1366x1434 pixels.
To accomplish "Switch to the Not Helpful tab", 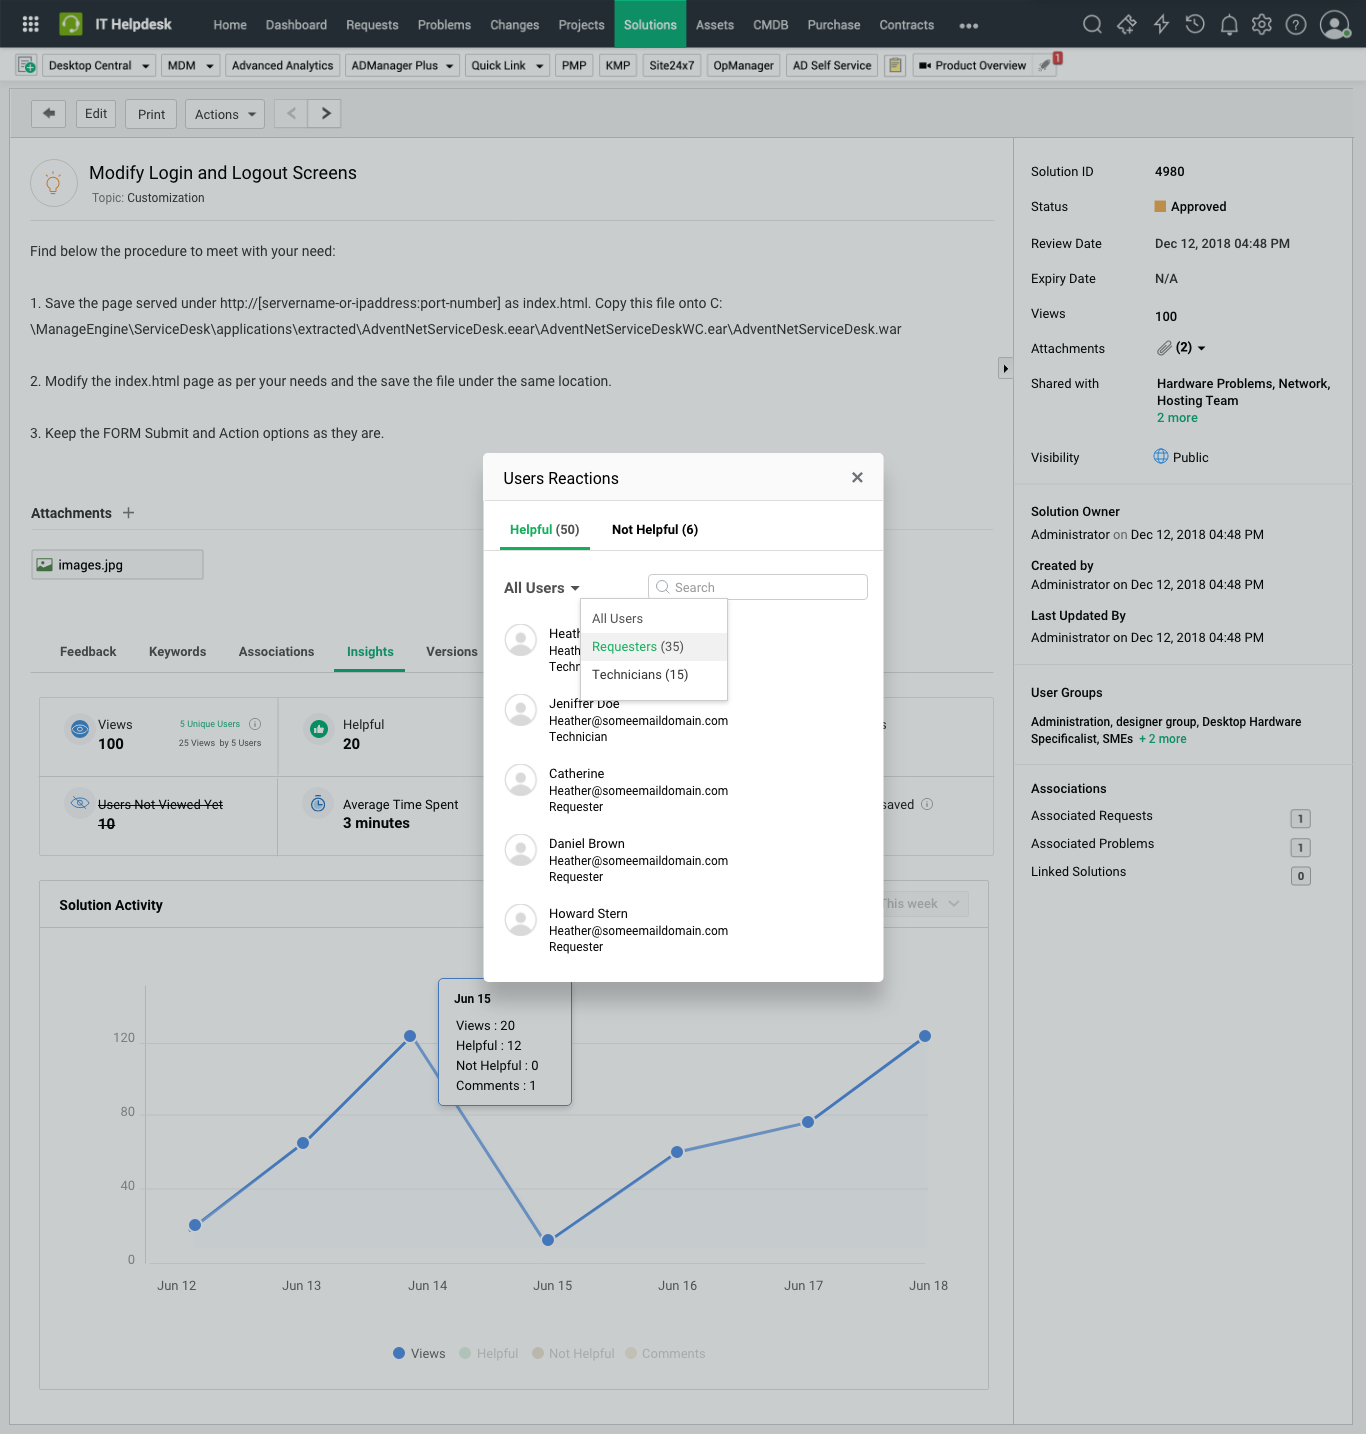I will pos(654,530).
